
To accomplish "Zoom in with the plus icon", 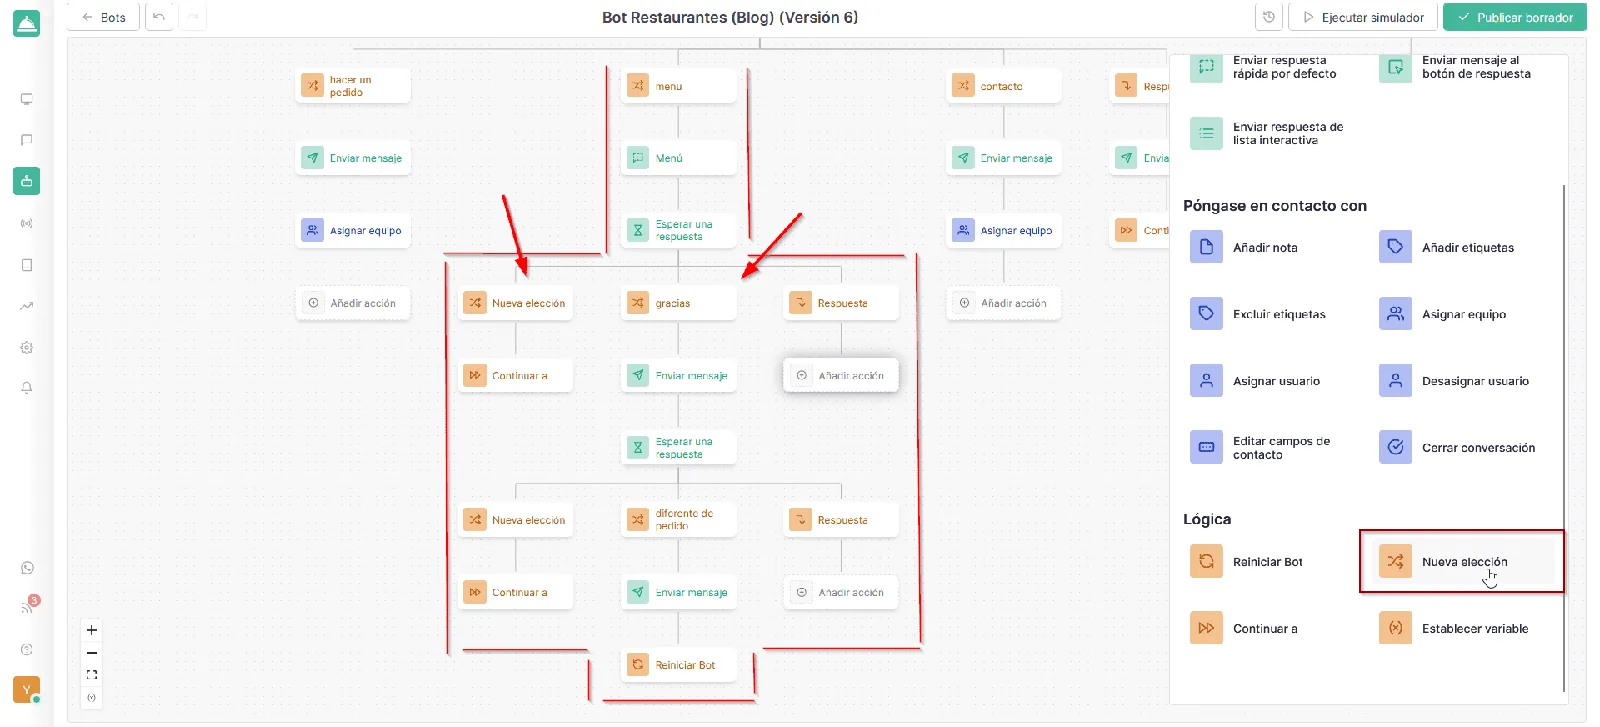I will click(x=92, y=630).
